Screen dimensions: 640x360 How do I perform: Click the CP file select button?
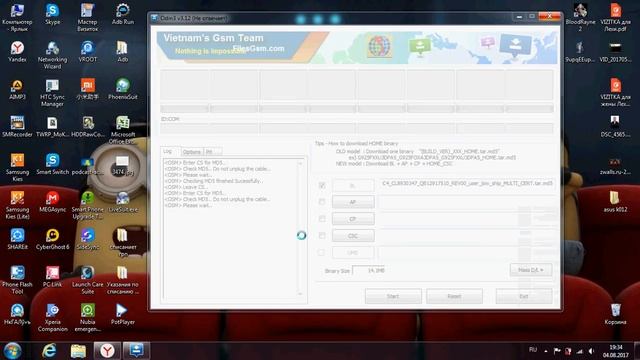[353, 219]
